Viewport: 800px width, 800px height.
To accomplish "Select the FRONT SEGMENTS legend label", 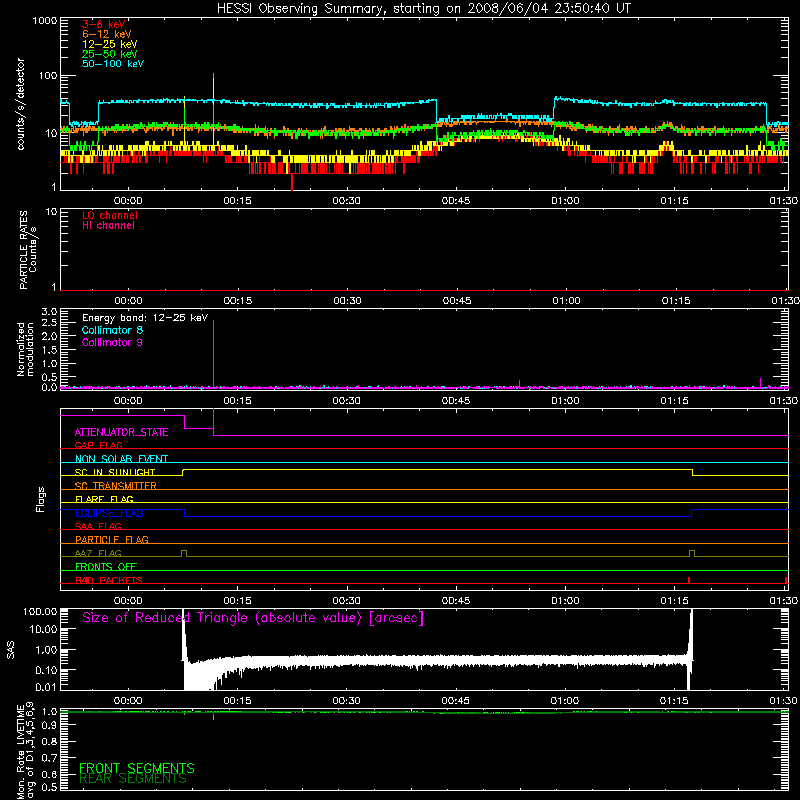I will click(x=137, y=768).
